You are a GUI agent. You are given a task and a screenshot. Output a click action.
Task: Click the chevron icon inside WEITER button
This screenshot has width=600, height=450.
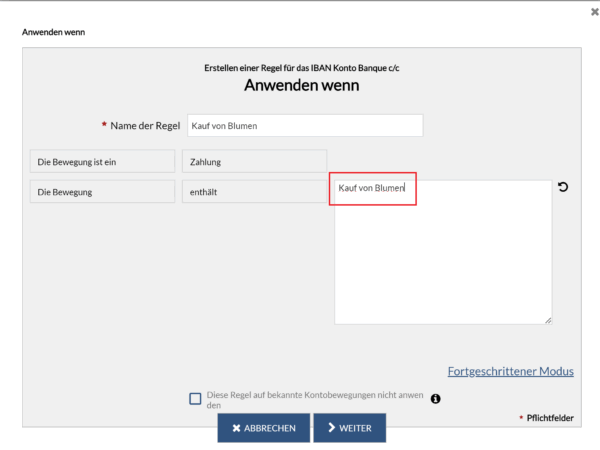pyautogui.click(x=332, y=427)
